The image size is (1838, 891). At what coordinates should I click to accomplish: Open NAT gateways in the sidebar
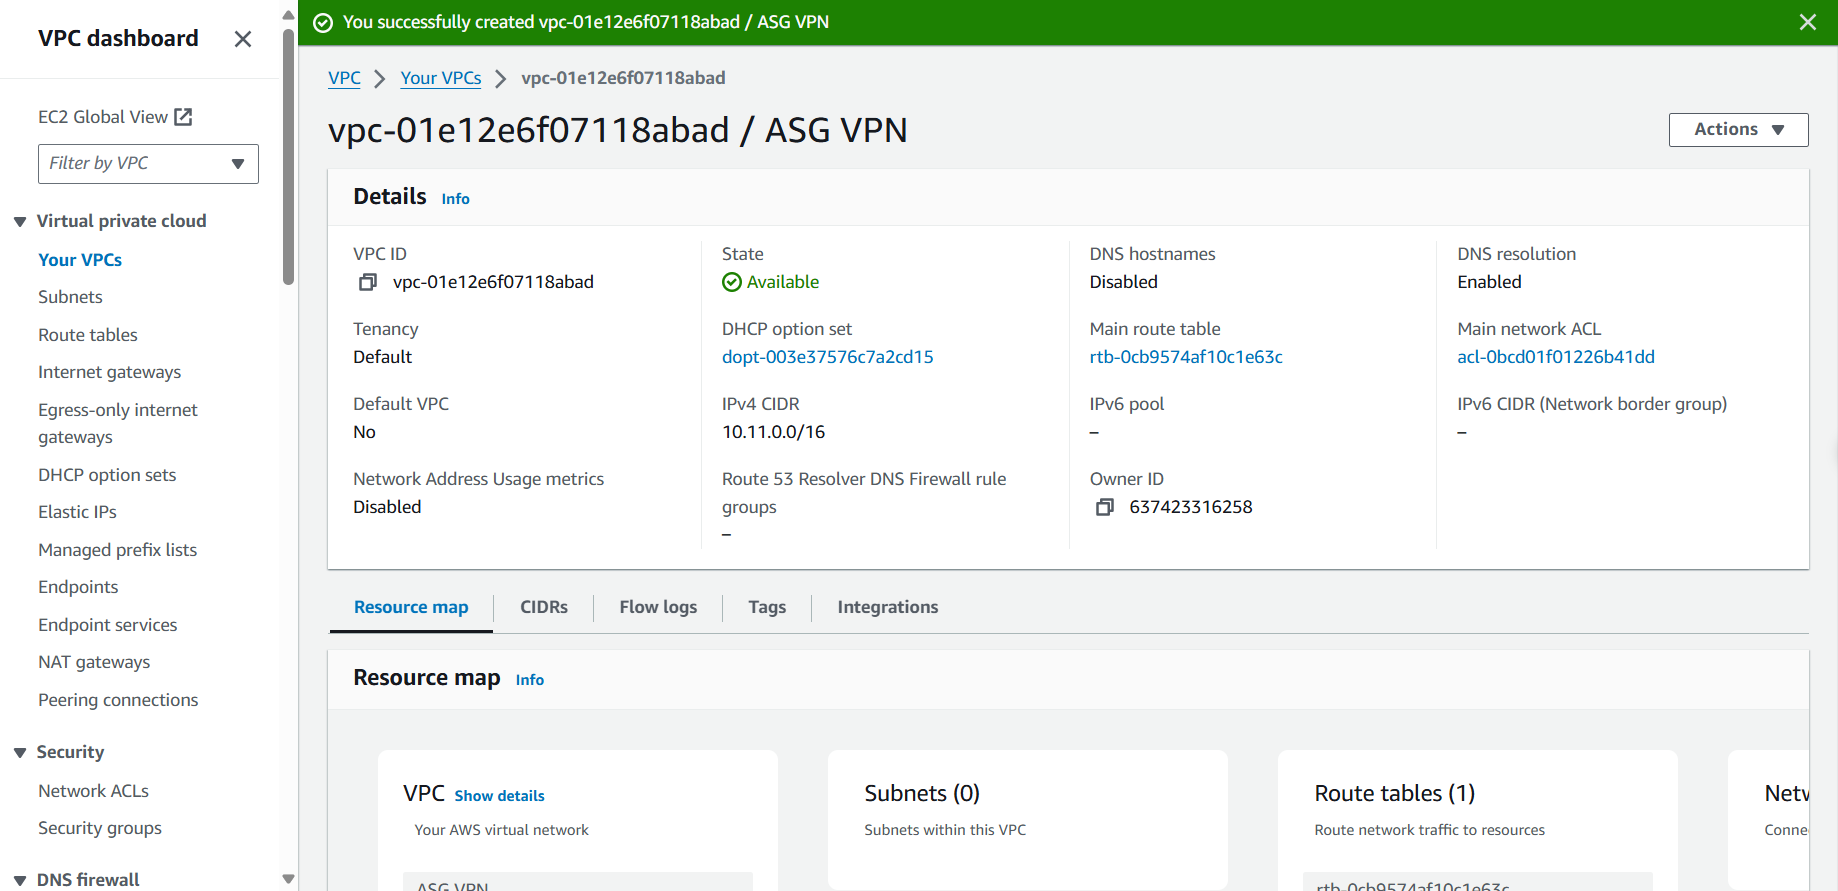click(x=94, y=662)
